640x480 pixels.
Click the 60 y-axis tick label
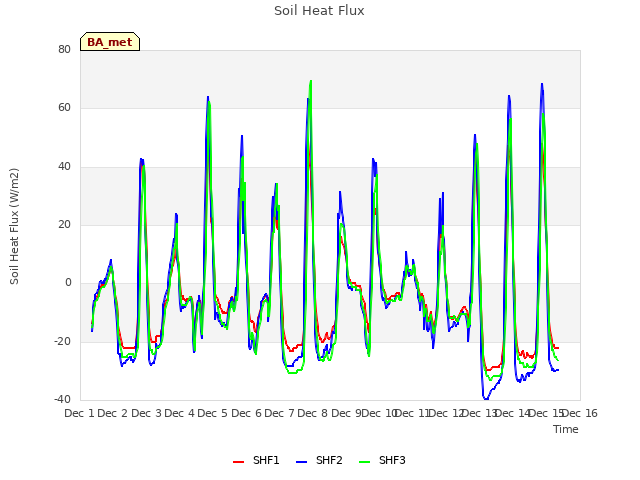click(64, 108)
